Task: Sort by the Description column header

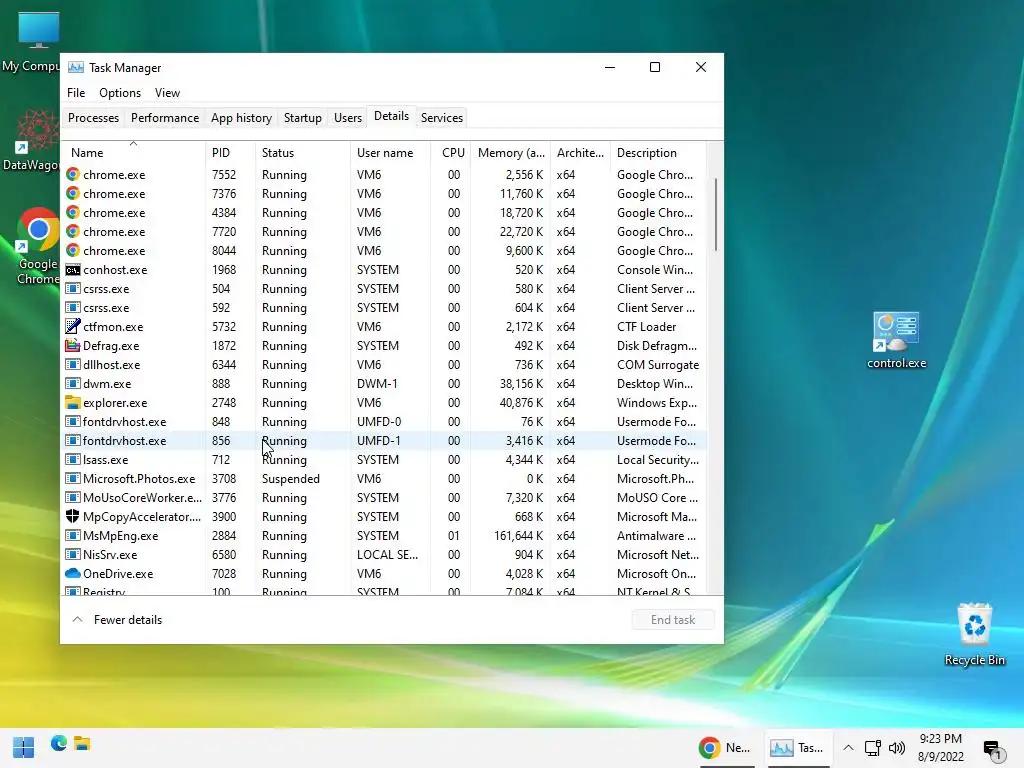Action: tap(658, 152)
